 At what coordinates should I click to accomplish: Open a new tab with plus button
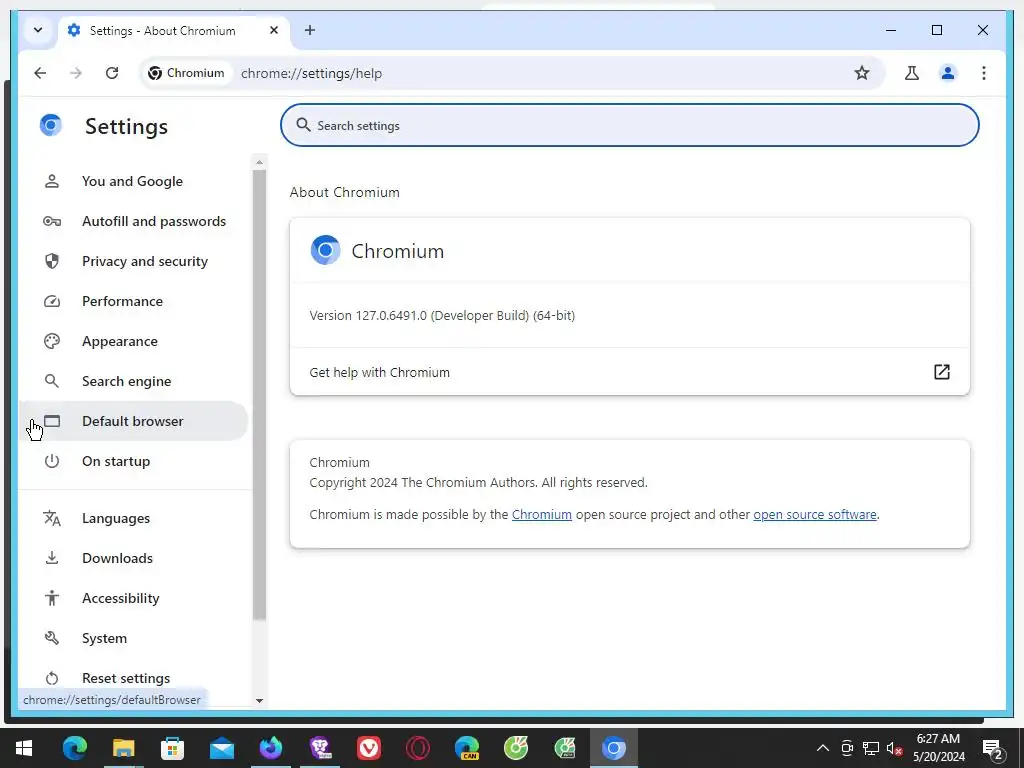coord(310,30)
